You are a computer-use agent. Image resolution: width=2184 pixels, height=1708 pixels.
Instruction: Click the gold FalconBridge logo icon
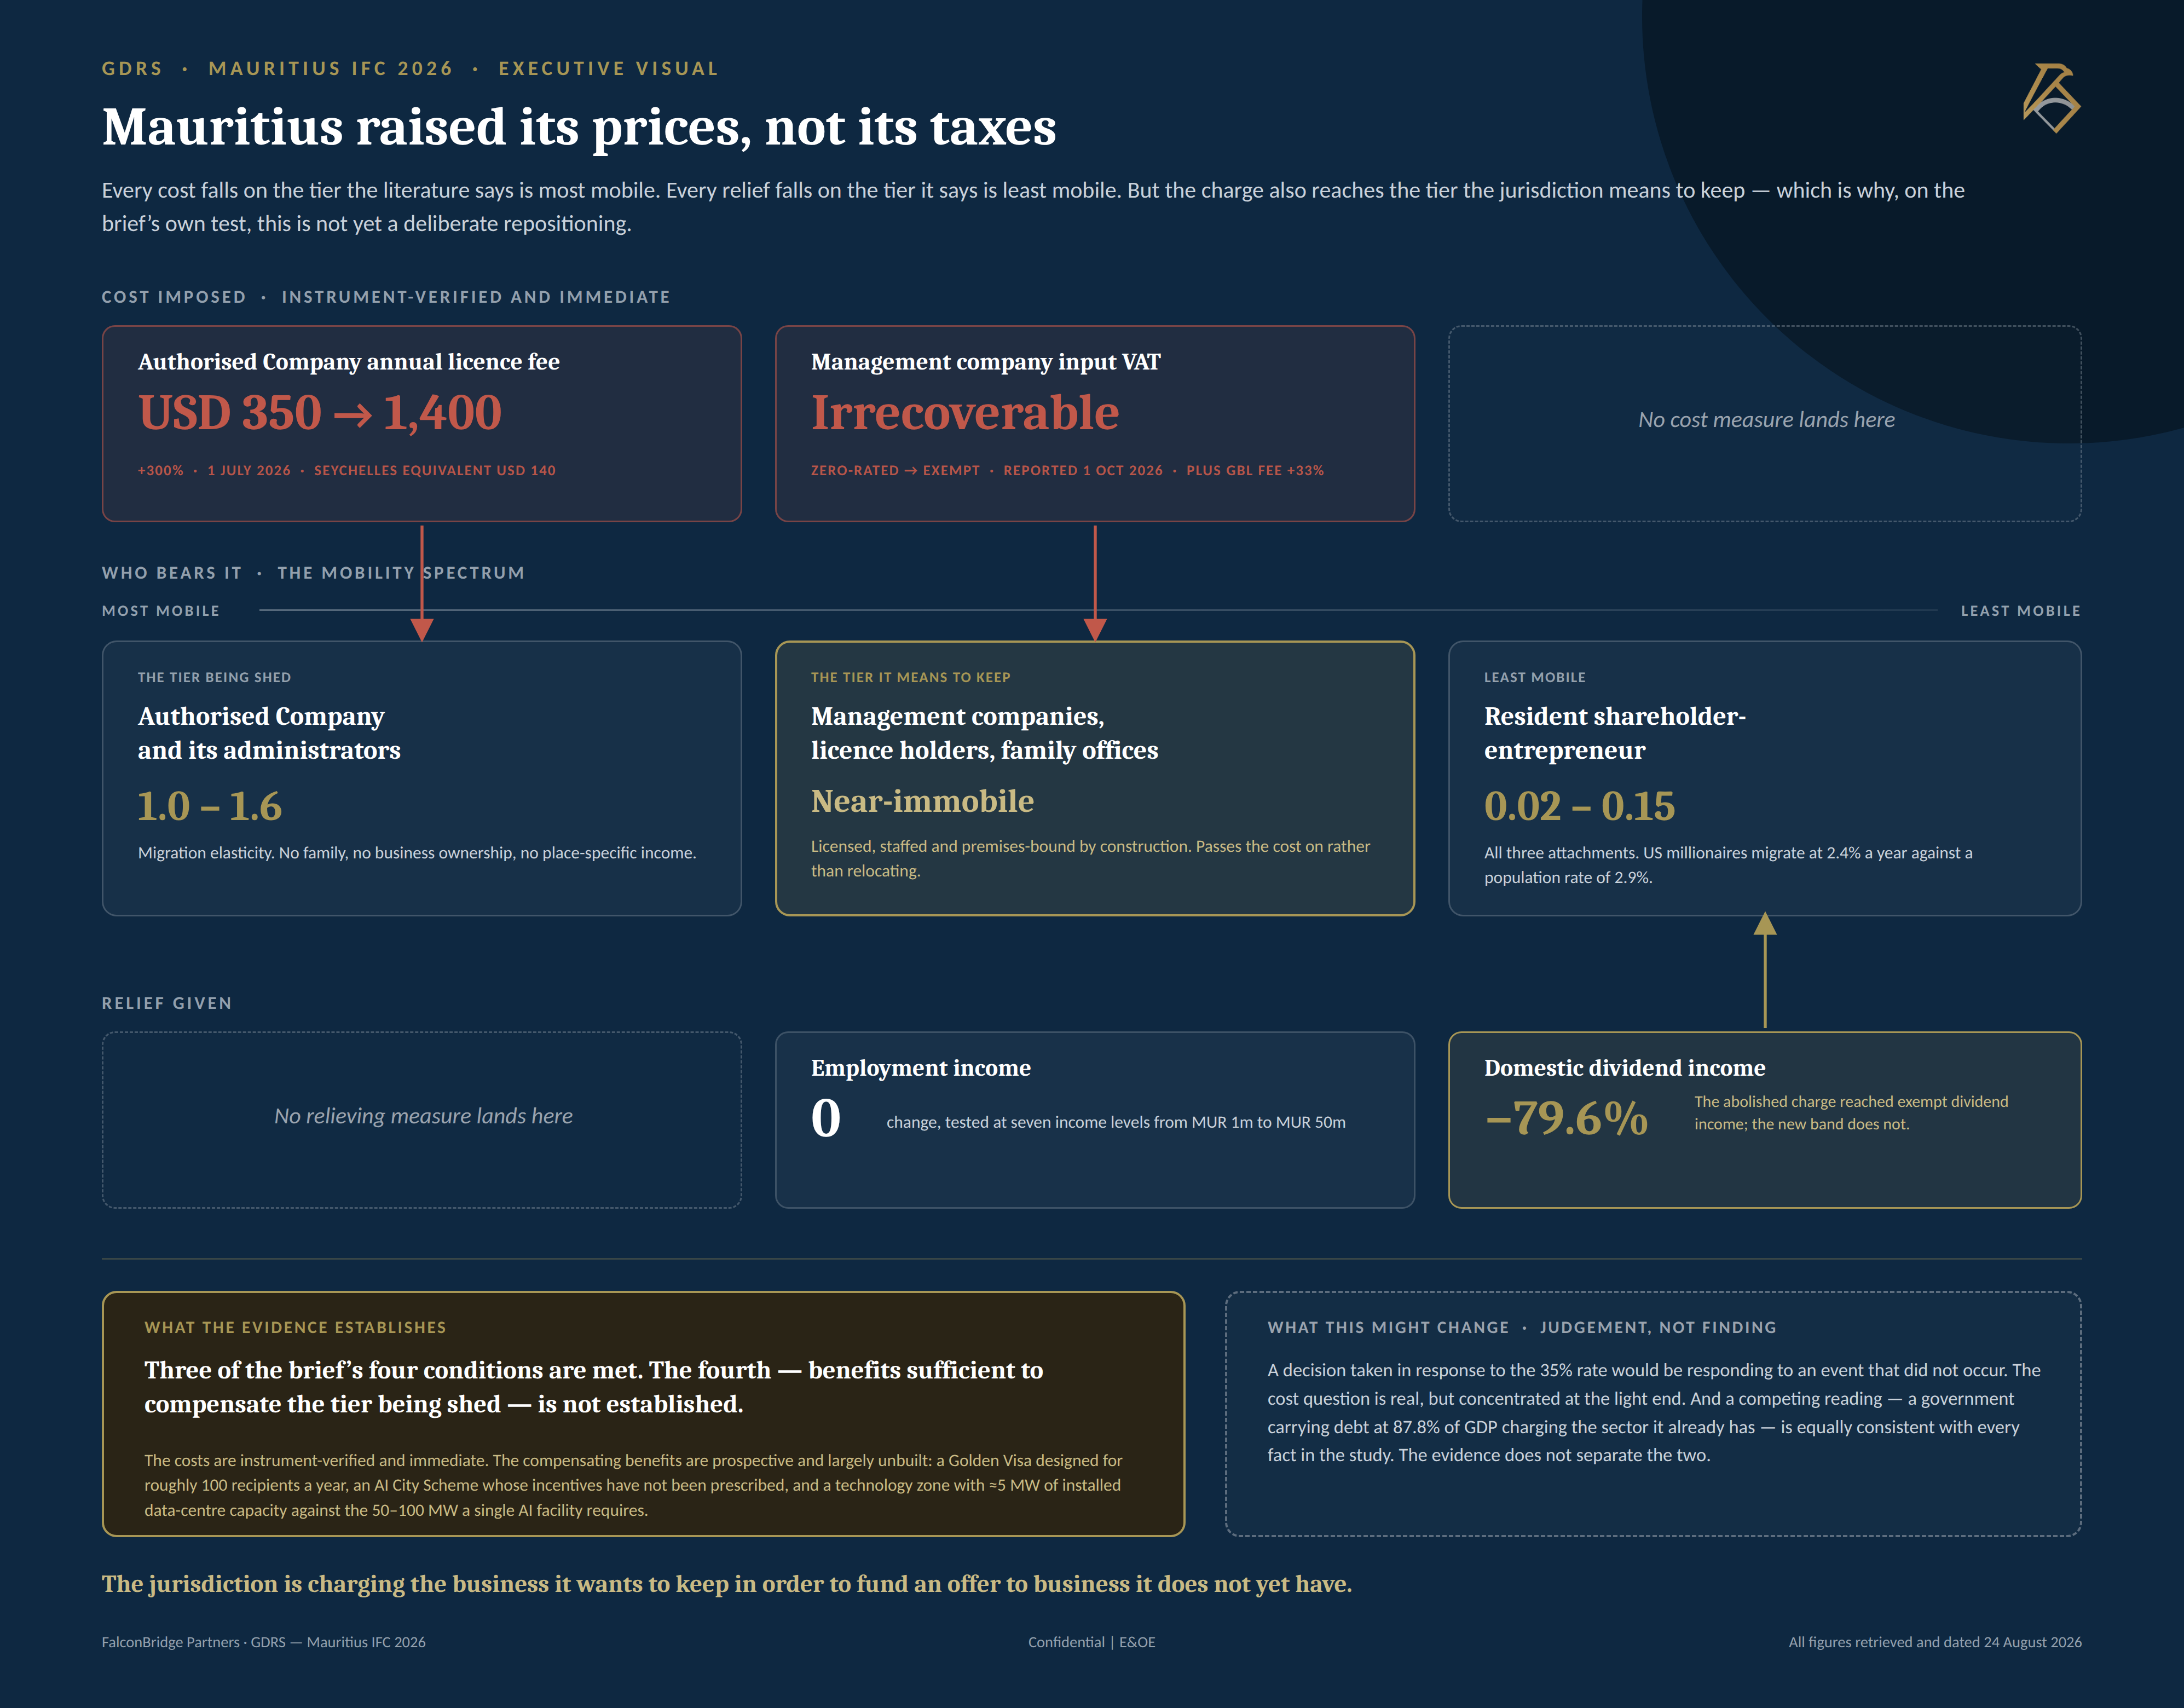(x=2051, y=98)
